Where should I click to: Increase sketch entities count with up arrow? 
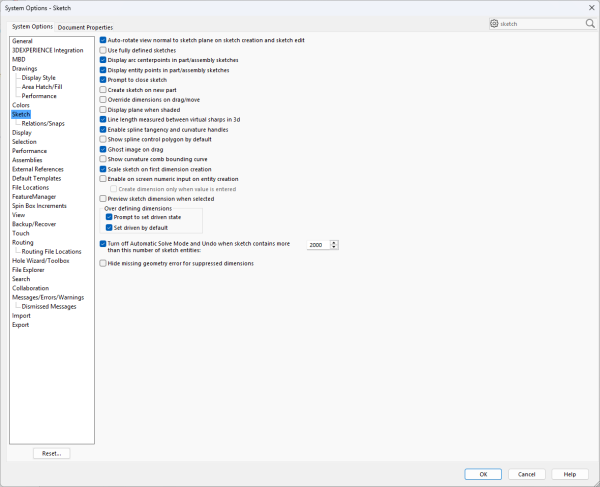[x=334, y=242]
